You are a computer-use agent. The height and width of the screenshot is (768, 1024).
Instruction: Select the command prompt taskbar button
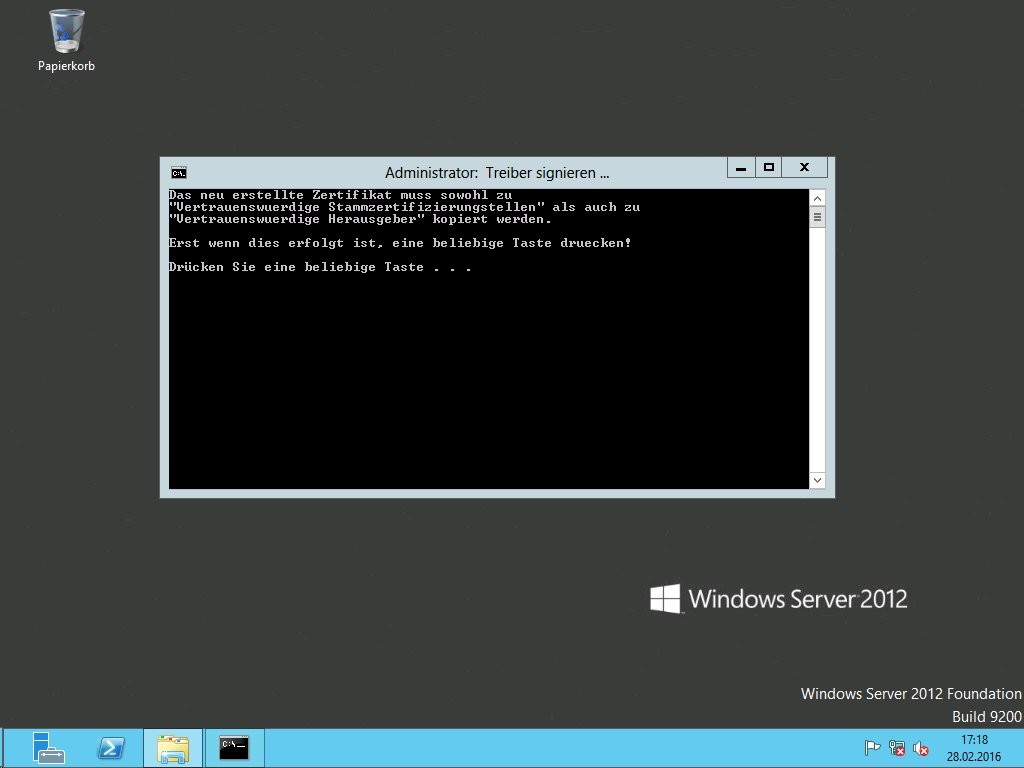(234, 748)
